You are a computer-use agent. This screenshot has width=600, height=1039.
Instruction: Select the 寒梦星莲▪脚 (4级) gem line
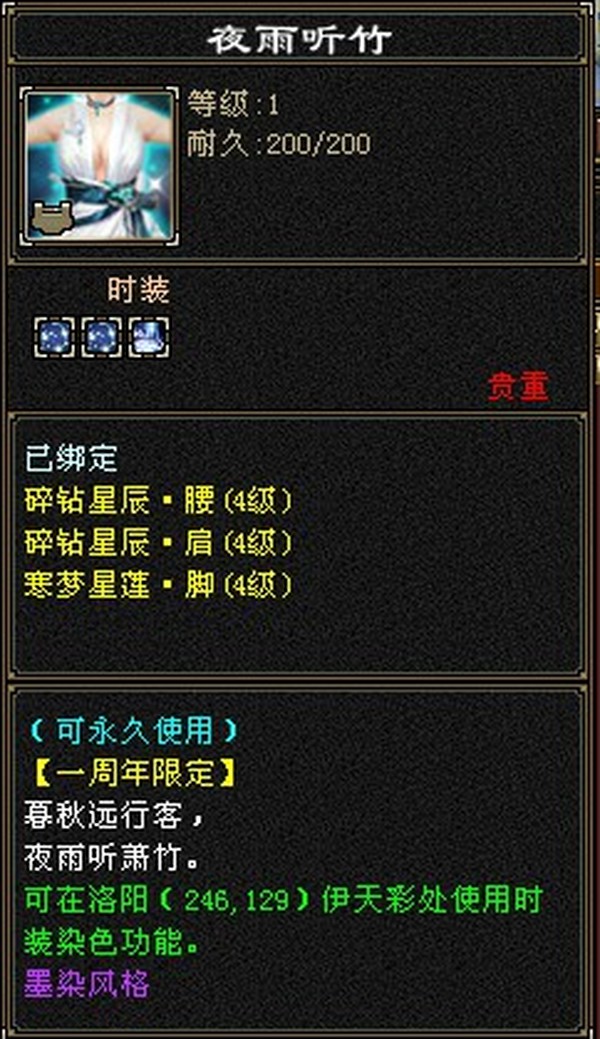(158, 585)
